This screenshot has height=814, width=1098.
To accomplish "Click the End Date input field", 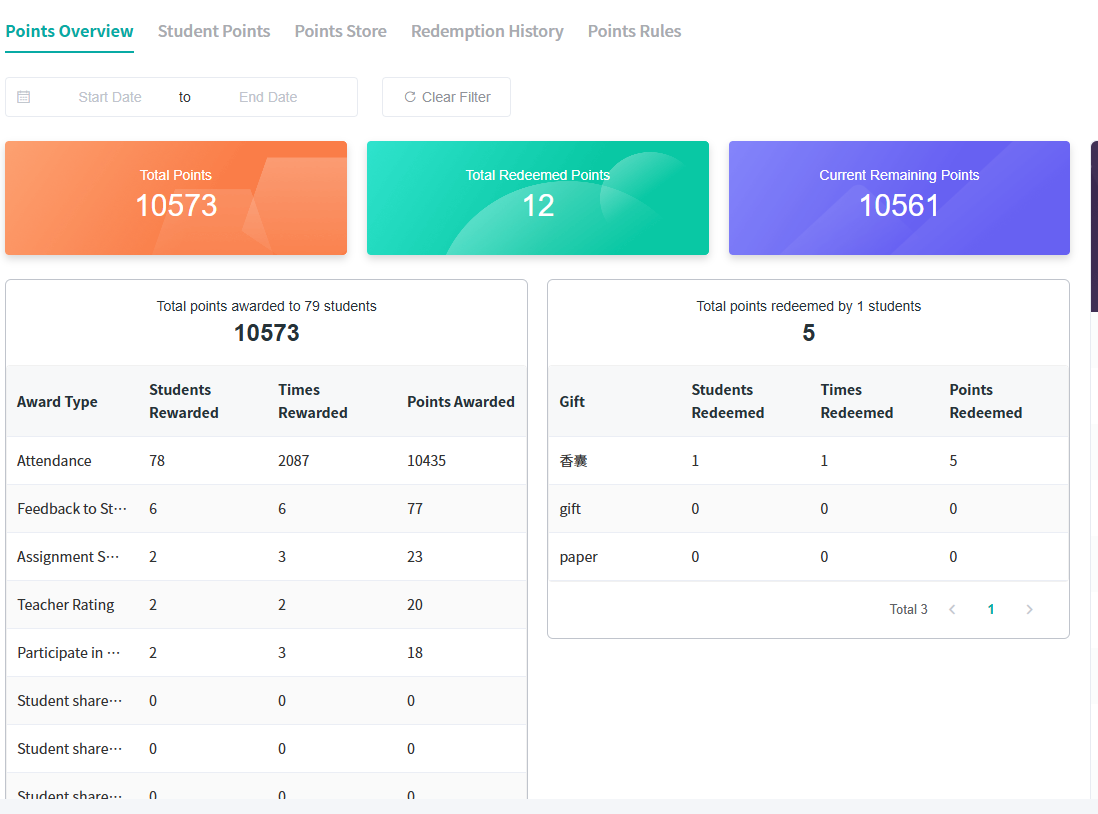I will [268, 97].
